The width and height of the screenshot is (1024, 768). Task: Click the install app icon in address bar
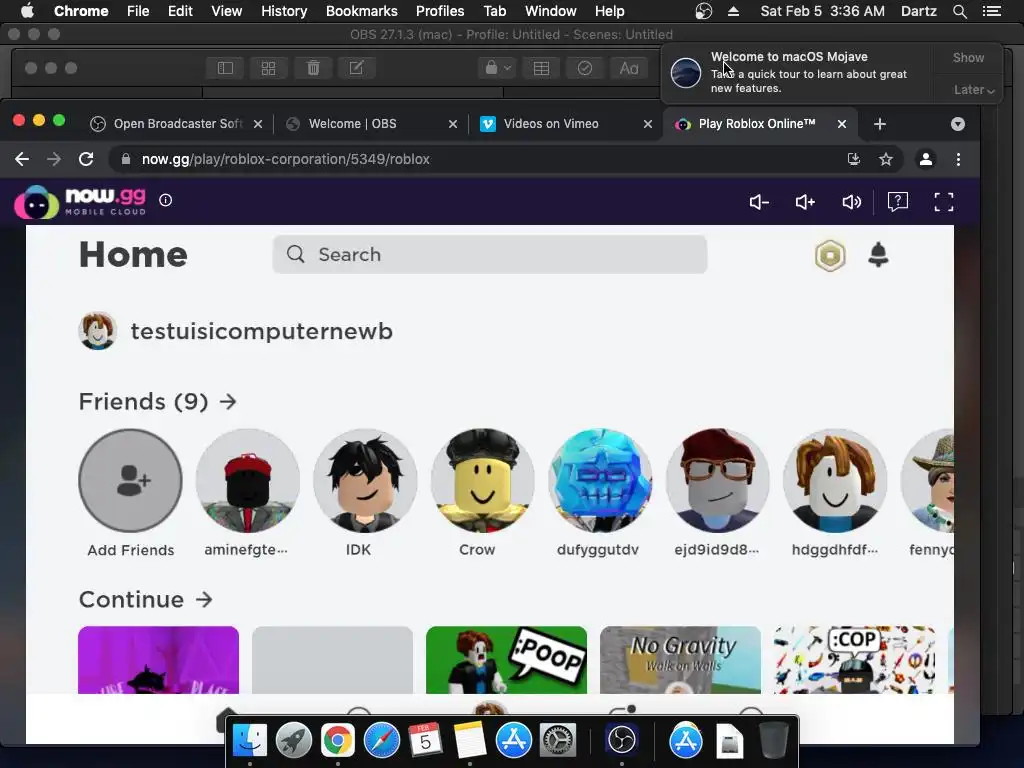coord(854,159)
